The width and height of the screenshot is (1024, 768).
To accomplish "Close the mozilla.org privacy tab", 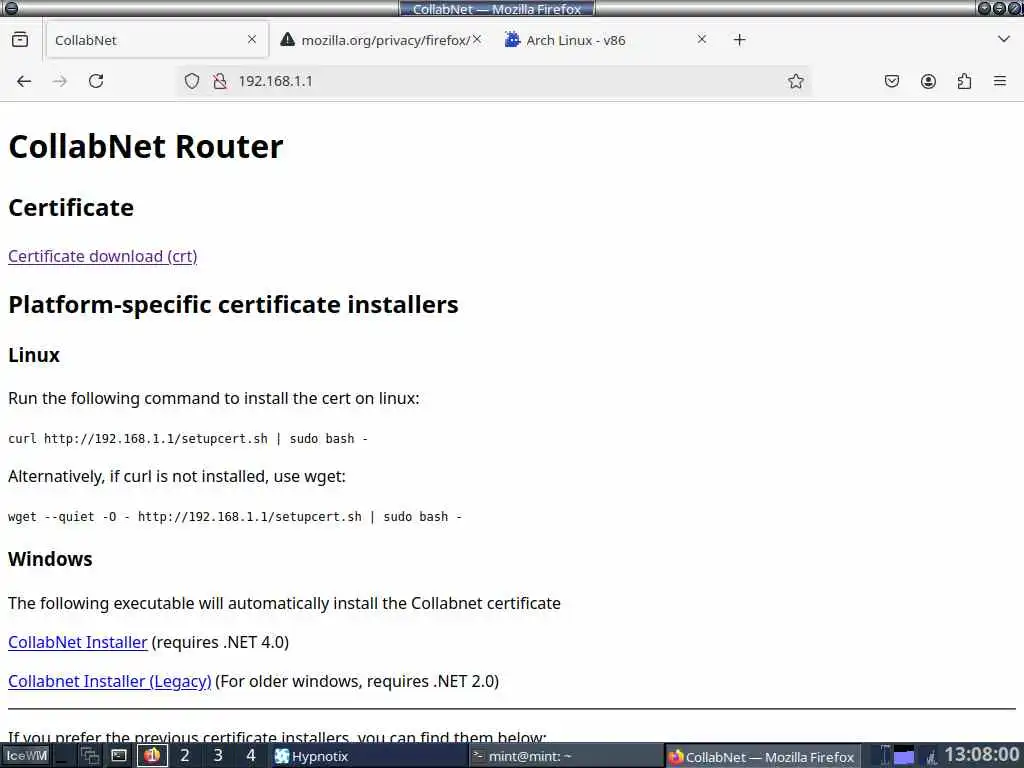I will pos(477,40).
